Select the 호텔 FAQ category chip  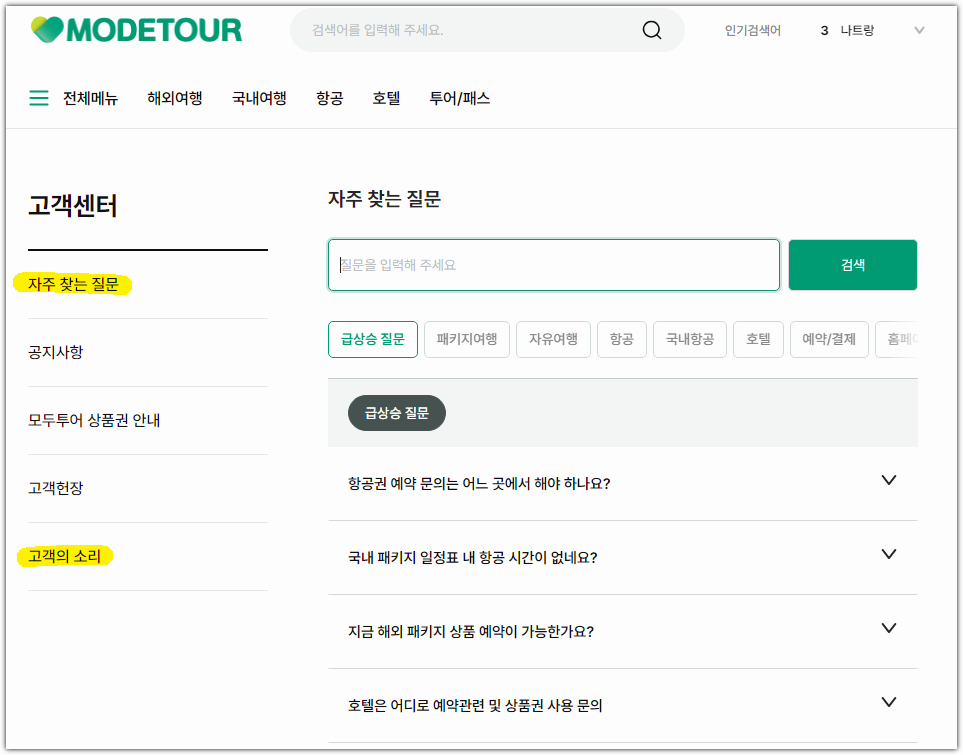pyautogui.click(x=757, y=339)
